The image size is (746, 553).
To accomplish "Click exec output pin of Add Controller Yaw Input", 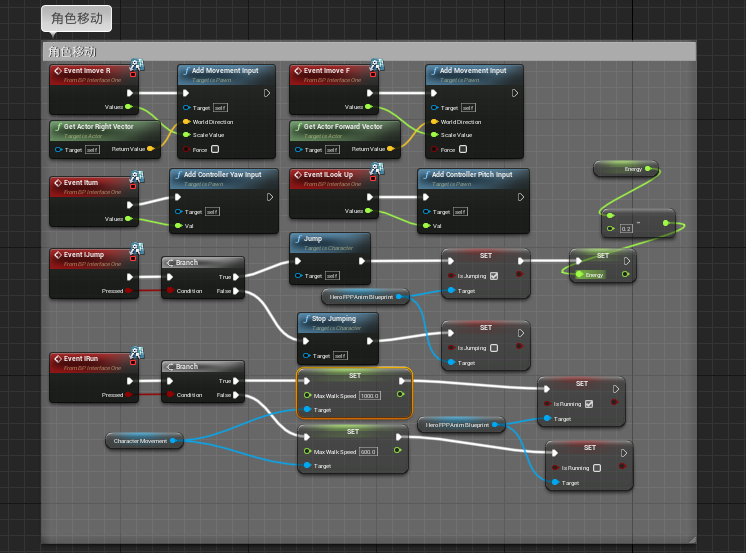I will 270,197.
